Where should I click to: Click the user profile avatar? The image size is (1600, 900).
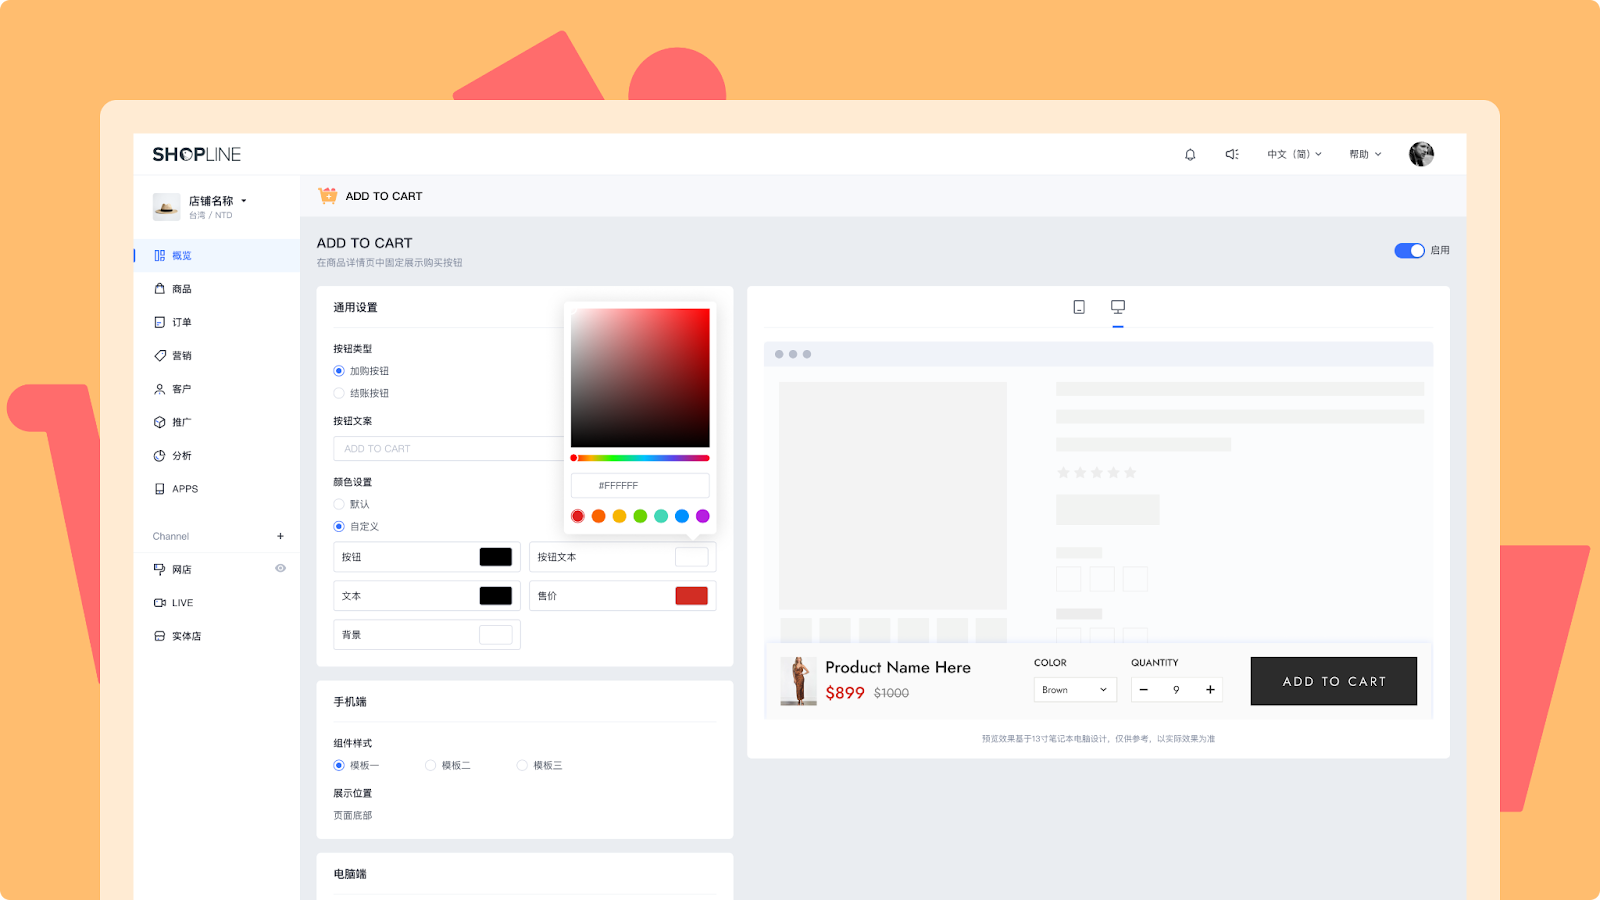pyautogui.click(x=1421, y=154)
